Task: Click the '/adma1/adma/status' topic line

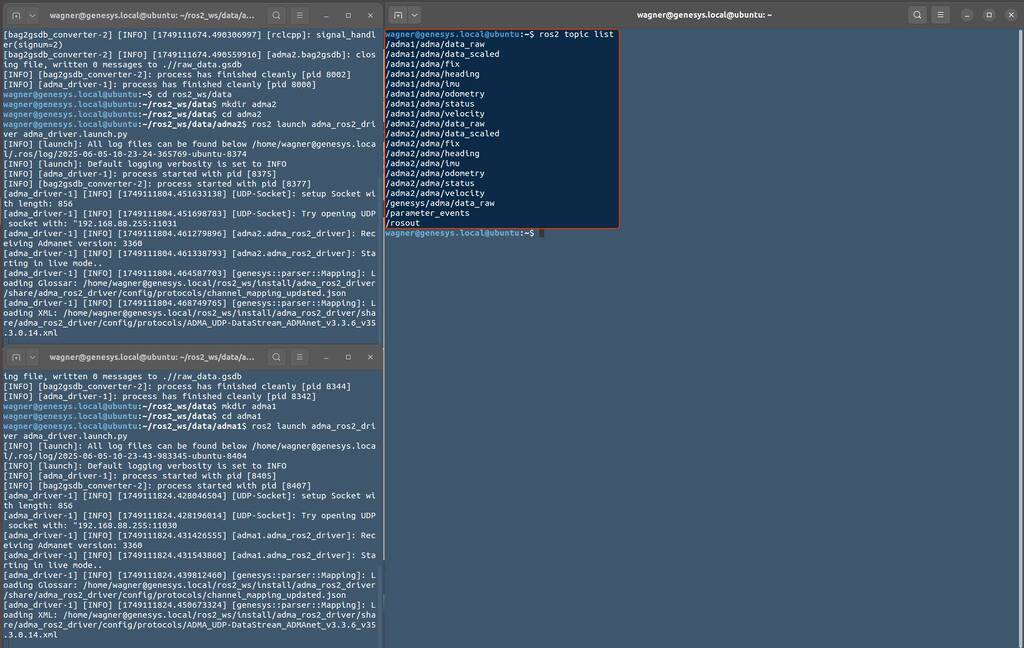Action: (x=430, y=104)
